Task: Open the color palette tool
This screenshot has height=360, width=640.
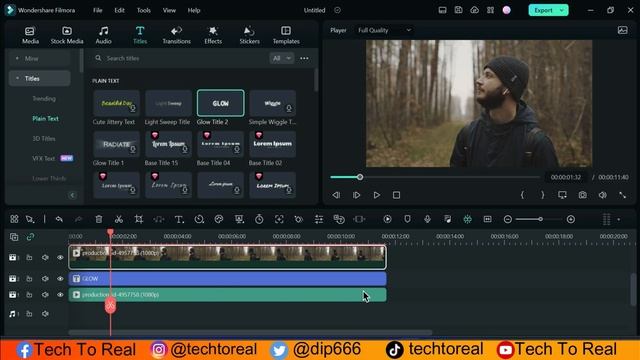Action: pyautogui.click(x=219, y=219)
